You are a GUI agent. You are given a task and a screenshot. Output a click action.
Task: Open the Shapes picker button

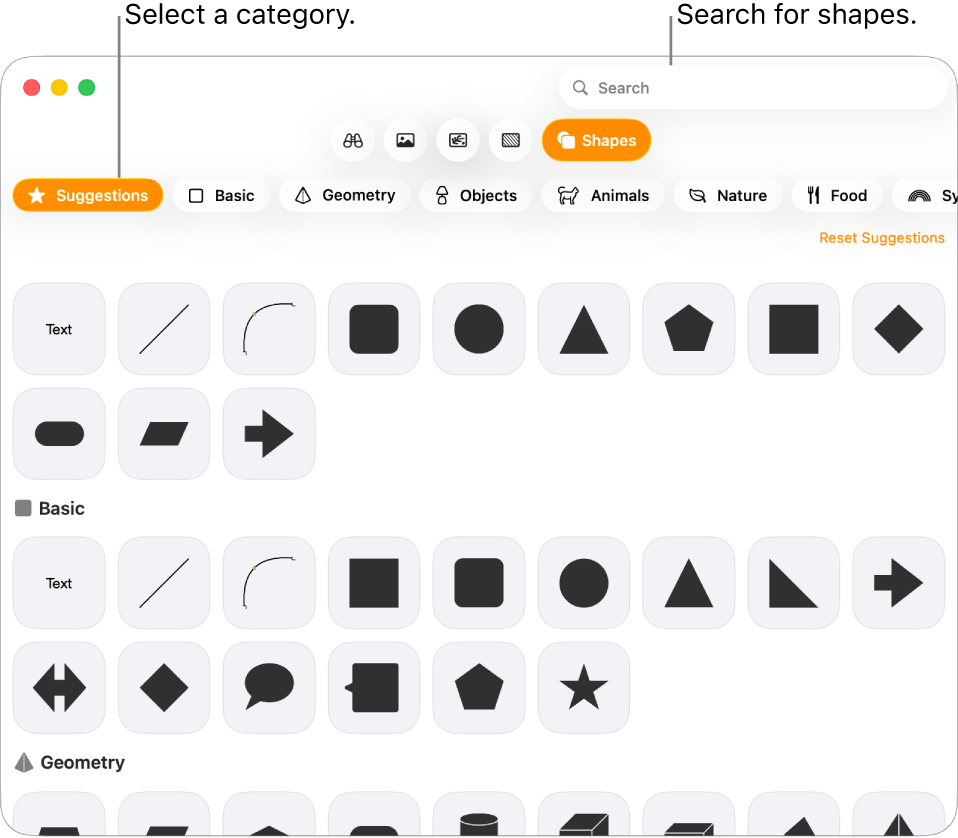(596, 140)
